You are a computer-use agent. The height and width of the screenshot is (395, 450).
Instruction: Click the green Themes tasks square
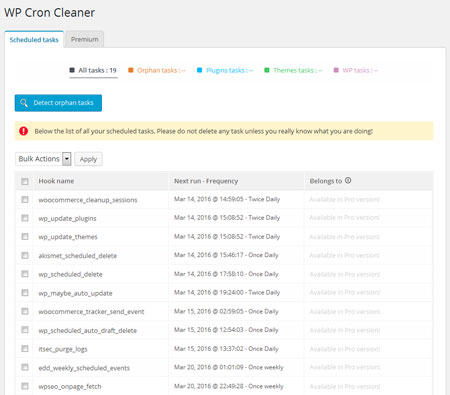267,70
